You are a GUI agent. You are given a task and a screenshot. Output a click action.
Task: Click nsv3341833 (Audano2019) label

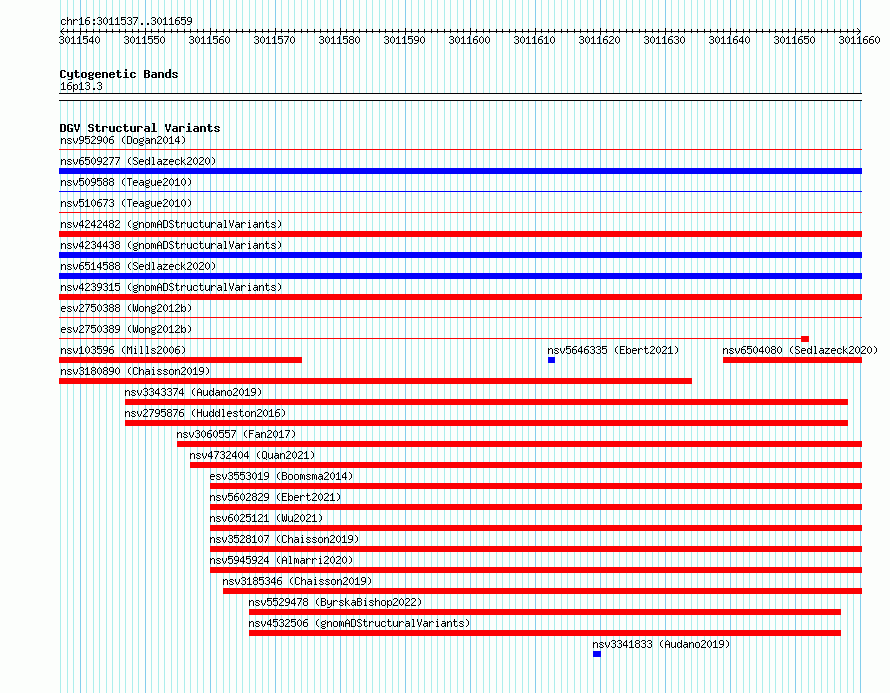[661, 644]
